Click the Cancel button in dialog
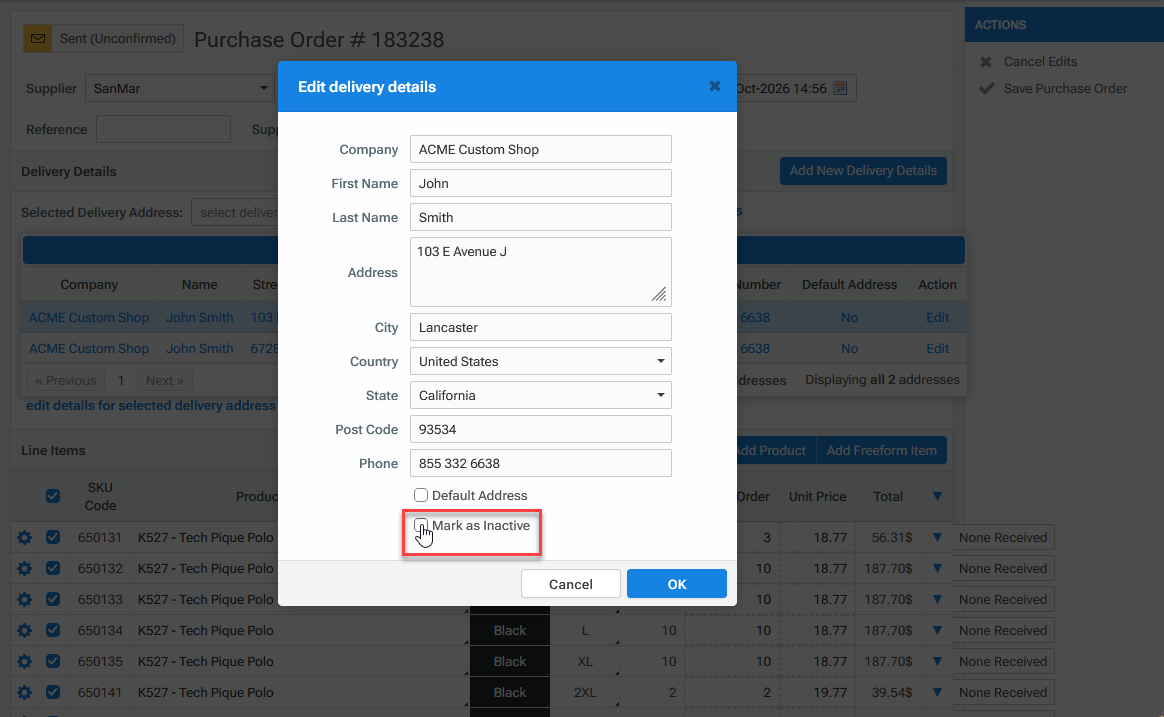The height and width of the screenshot is (717, 1164). (571, 584)
